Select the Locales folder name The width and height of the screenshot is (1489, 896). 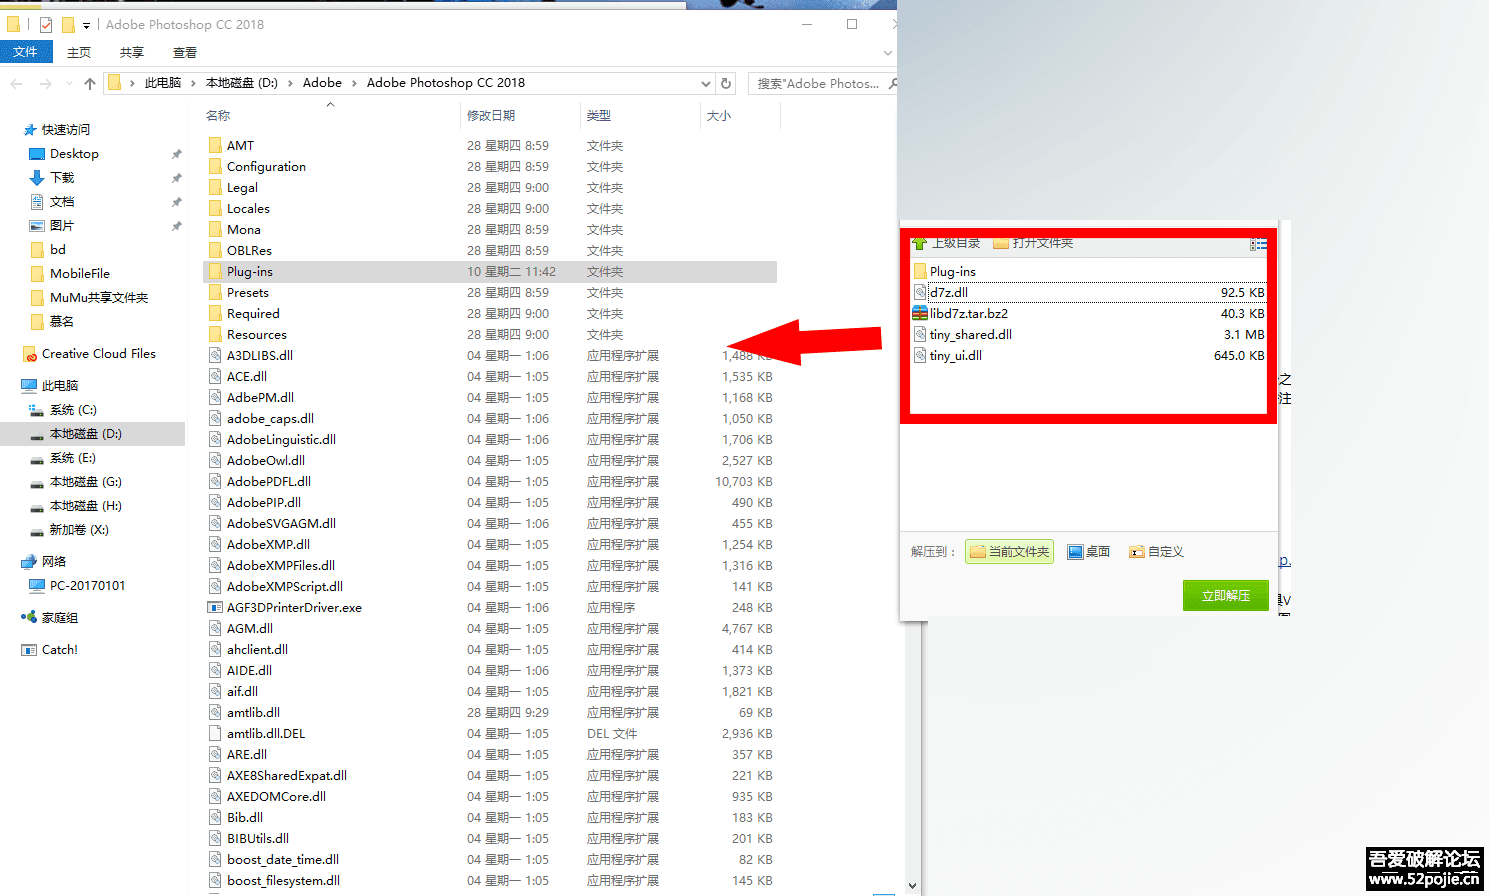(x=248, y=209)
